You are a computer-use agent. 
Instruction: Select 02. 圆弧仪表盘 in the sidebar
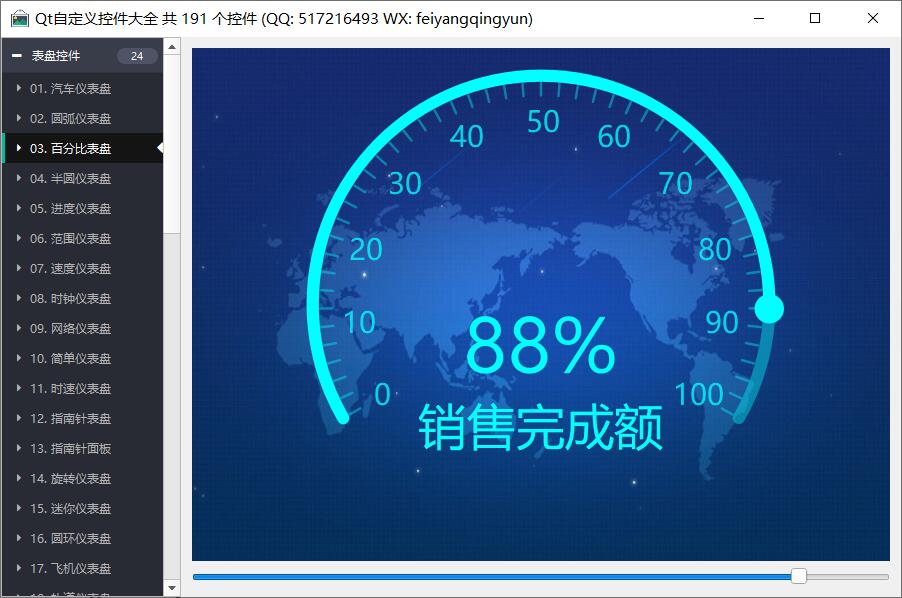point(70,119)
